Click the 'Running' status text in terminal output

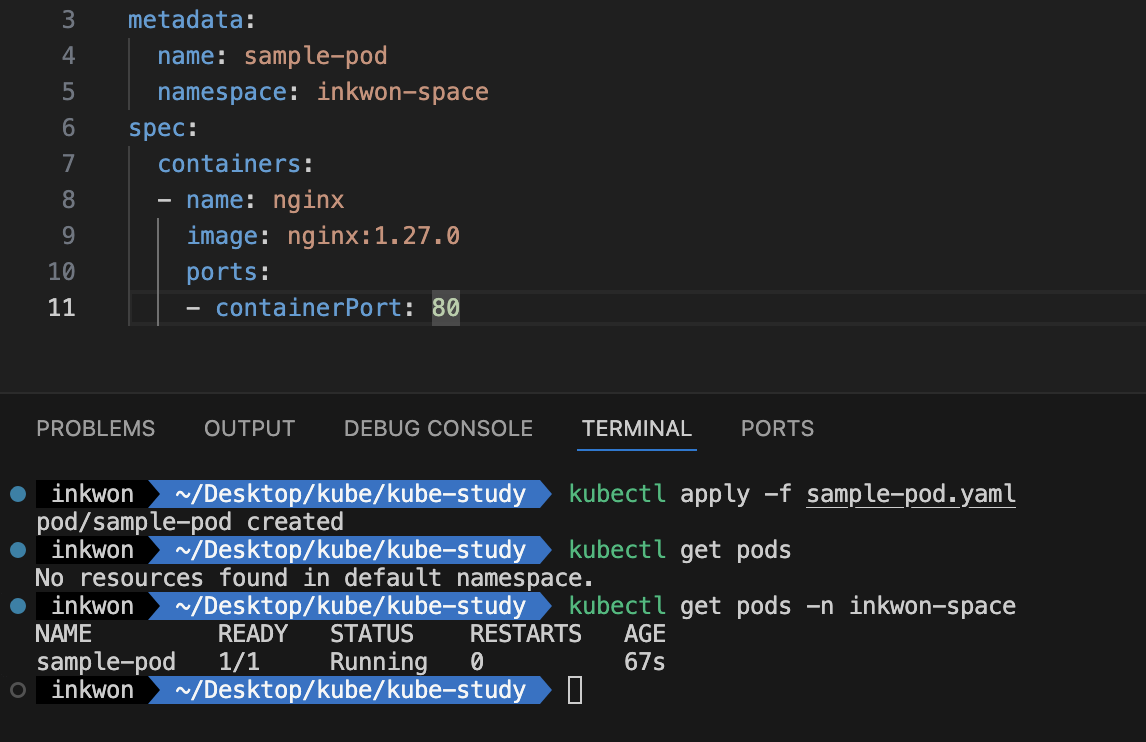(378, 662)
